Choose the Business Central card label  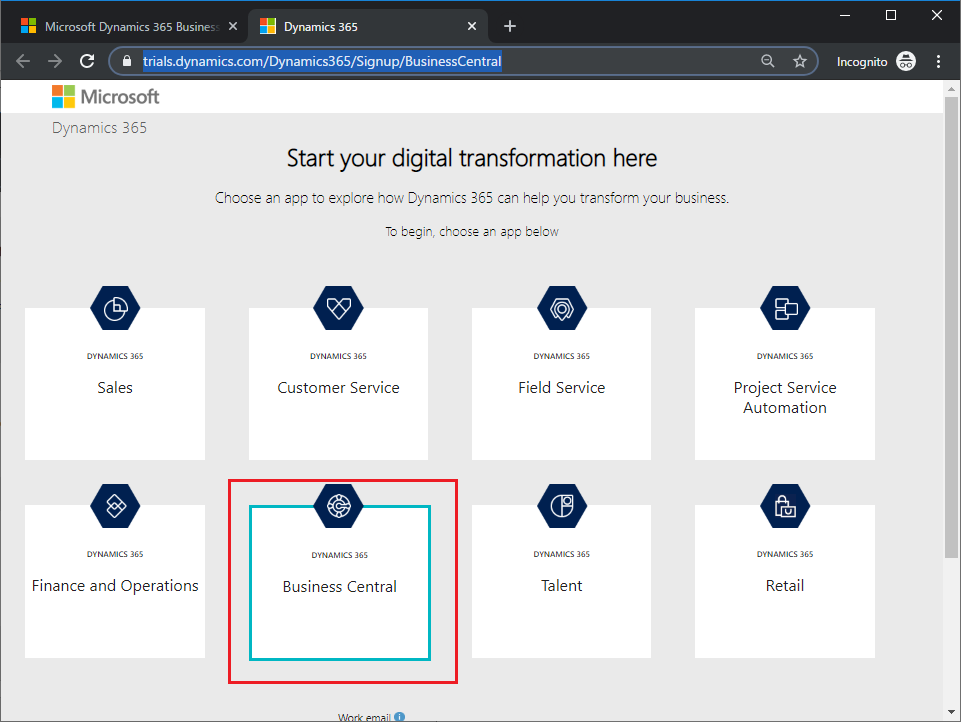coord(340,587)
